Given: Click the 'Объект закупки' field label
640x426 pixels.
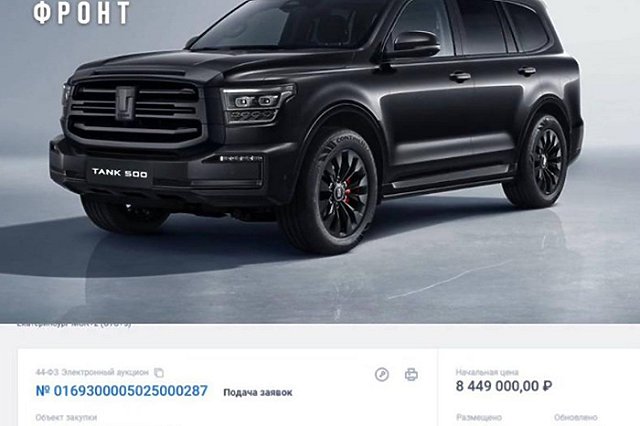Looking at the screenshot, I should click(x=66, y=417).
